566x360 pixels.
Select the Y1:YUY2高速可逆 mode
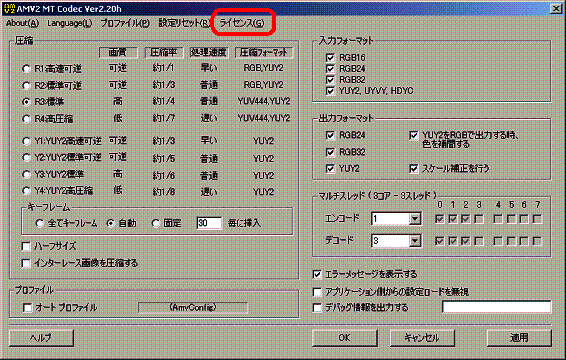[26, 141]
